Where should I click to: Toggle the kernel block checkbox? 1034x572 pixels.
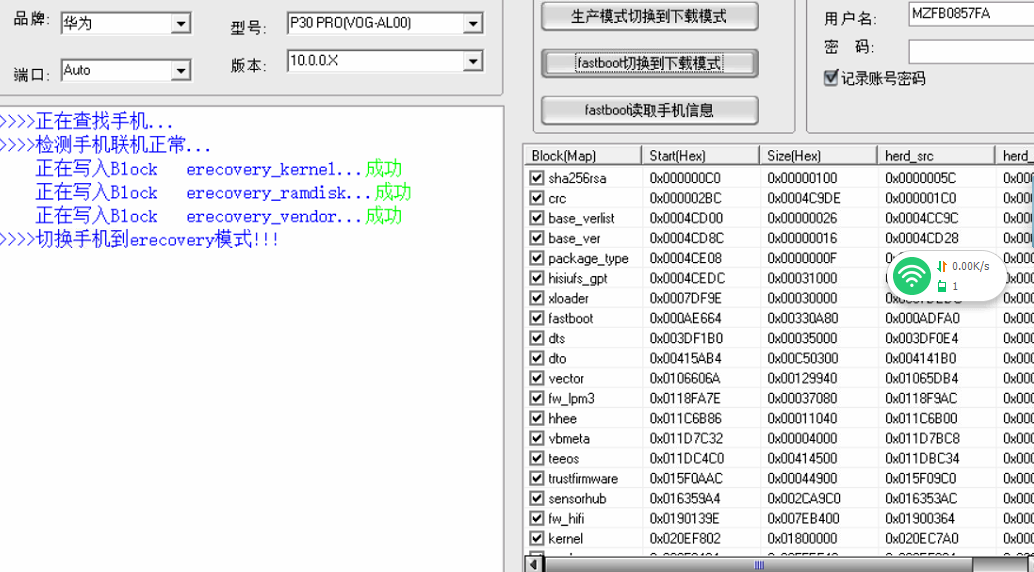(537, 538)
